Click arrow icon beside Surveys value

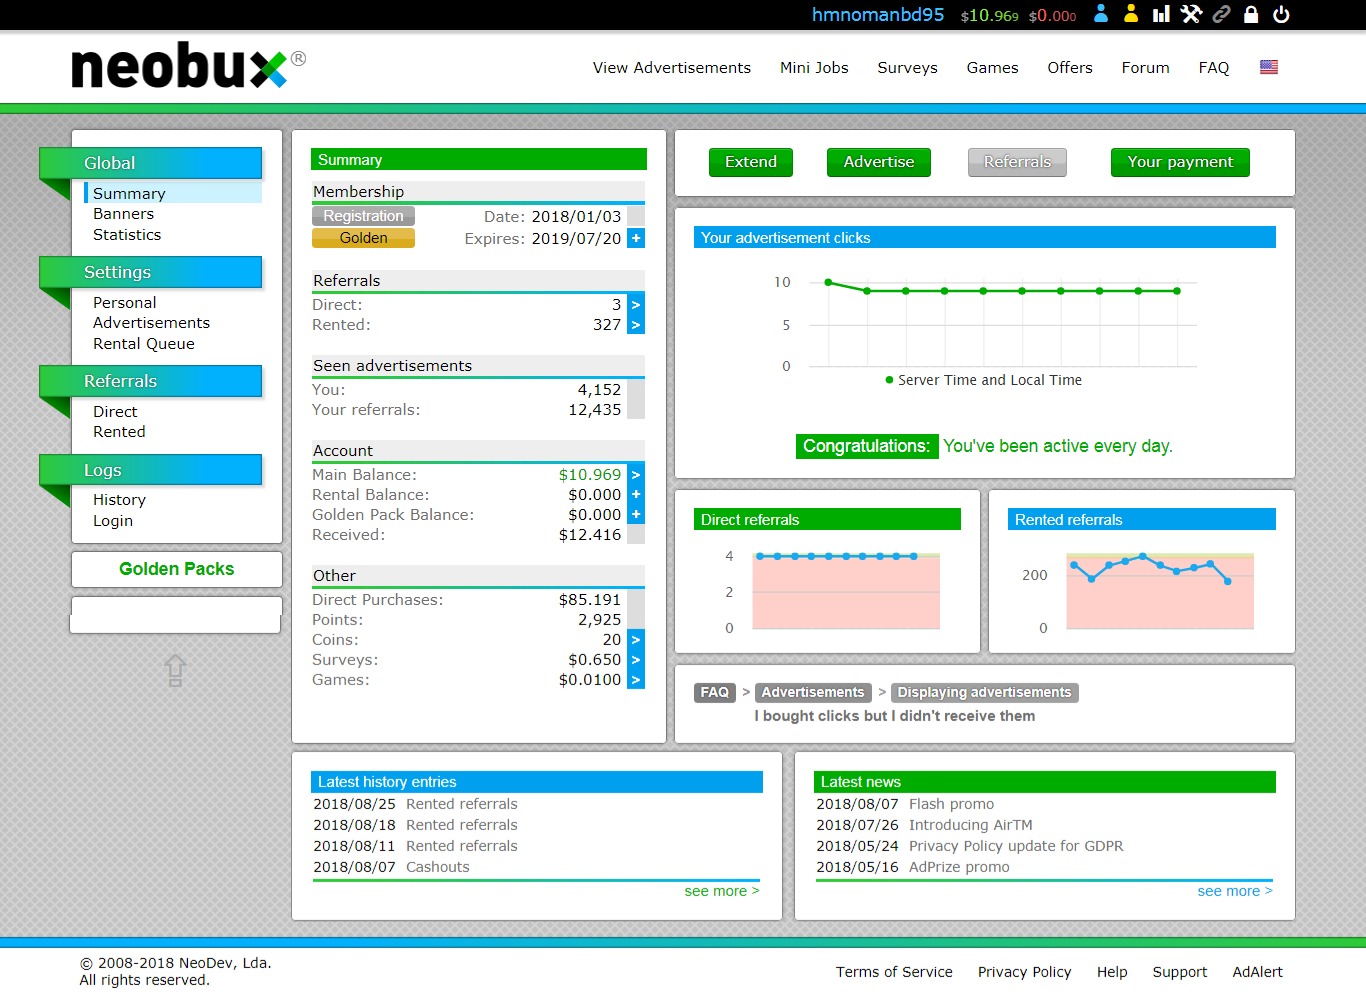[636, 660]
